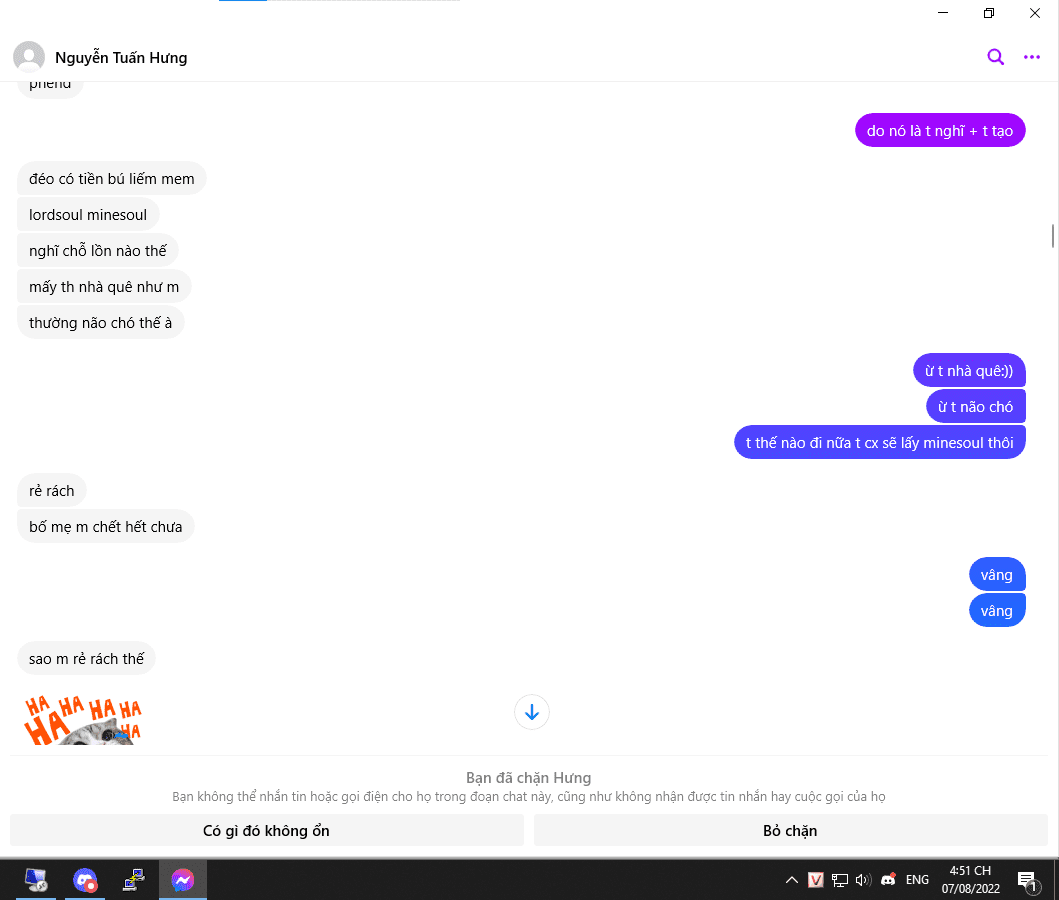Select message "lordsoul minesoul"

(88, 215)
